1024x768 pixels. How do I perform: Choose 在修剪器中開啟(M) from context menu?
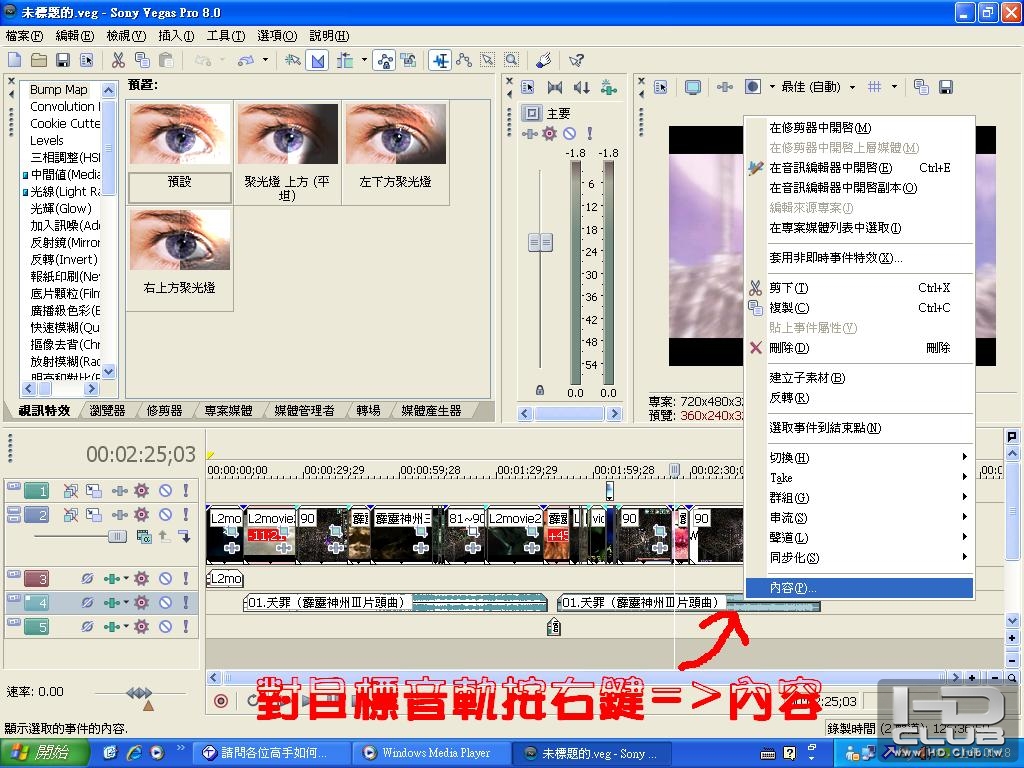[x=859, y=128]
